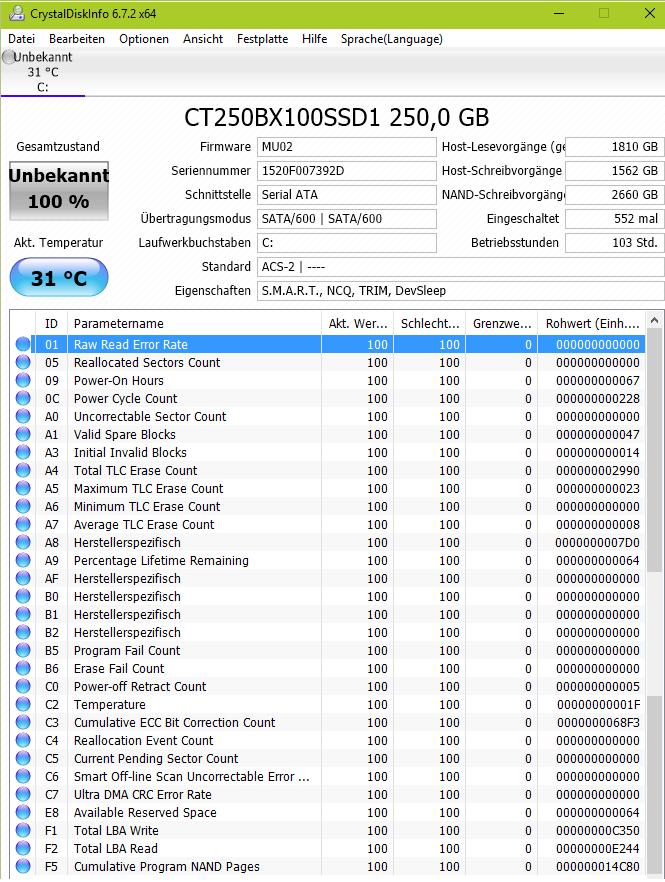Click the Host-Schreibvorgänge value 1562 GB

614,171
